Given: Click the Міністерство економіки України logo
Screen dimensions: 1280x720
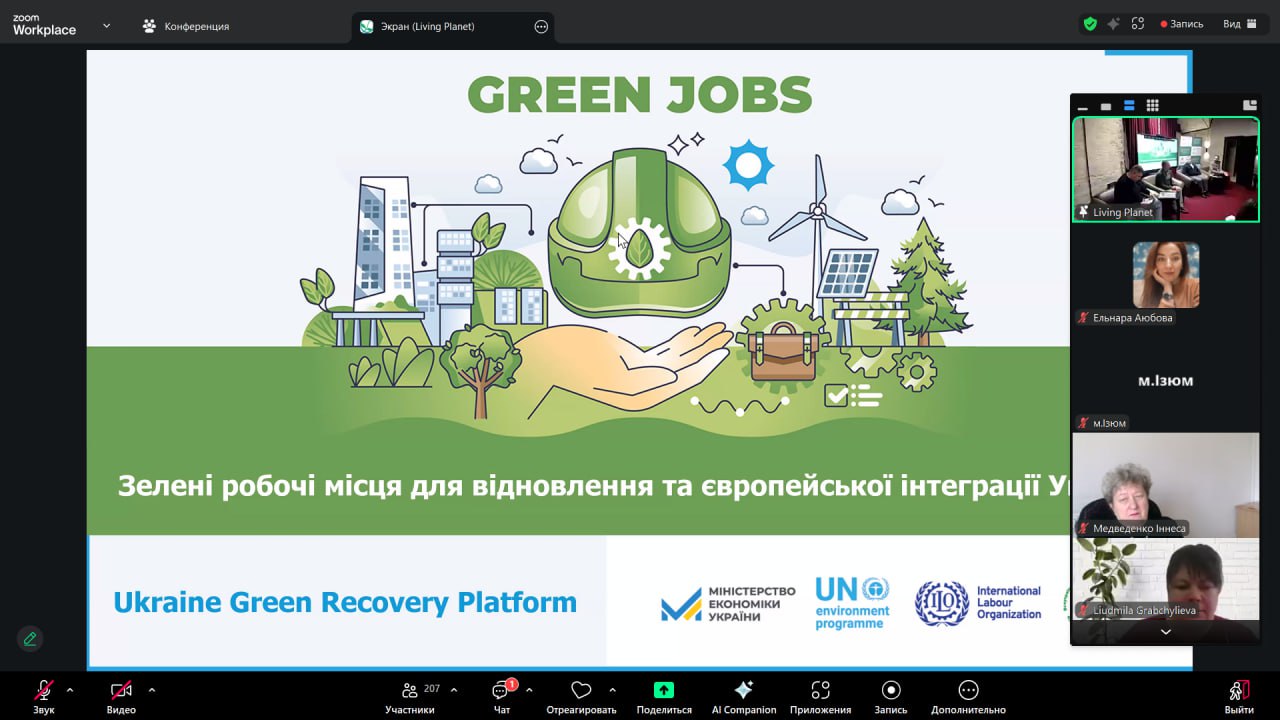Looking at the screenshot, I should click(x=728, y=604).
